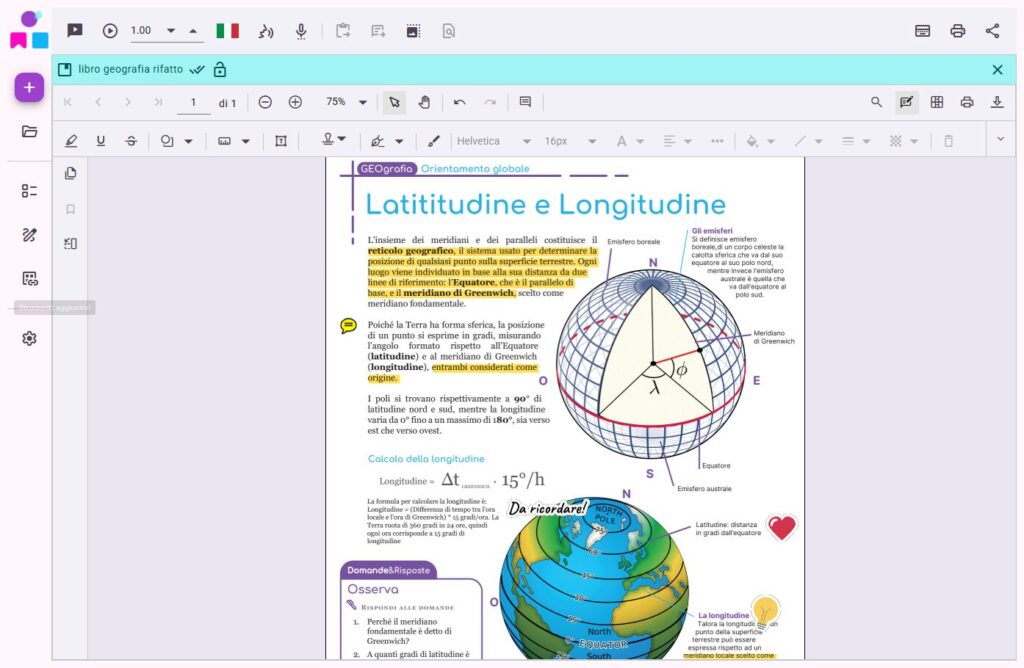Toggle the annotation edit mode button

(907, 102)
